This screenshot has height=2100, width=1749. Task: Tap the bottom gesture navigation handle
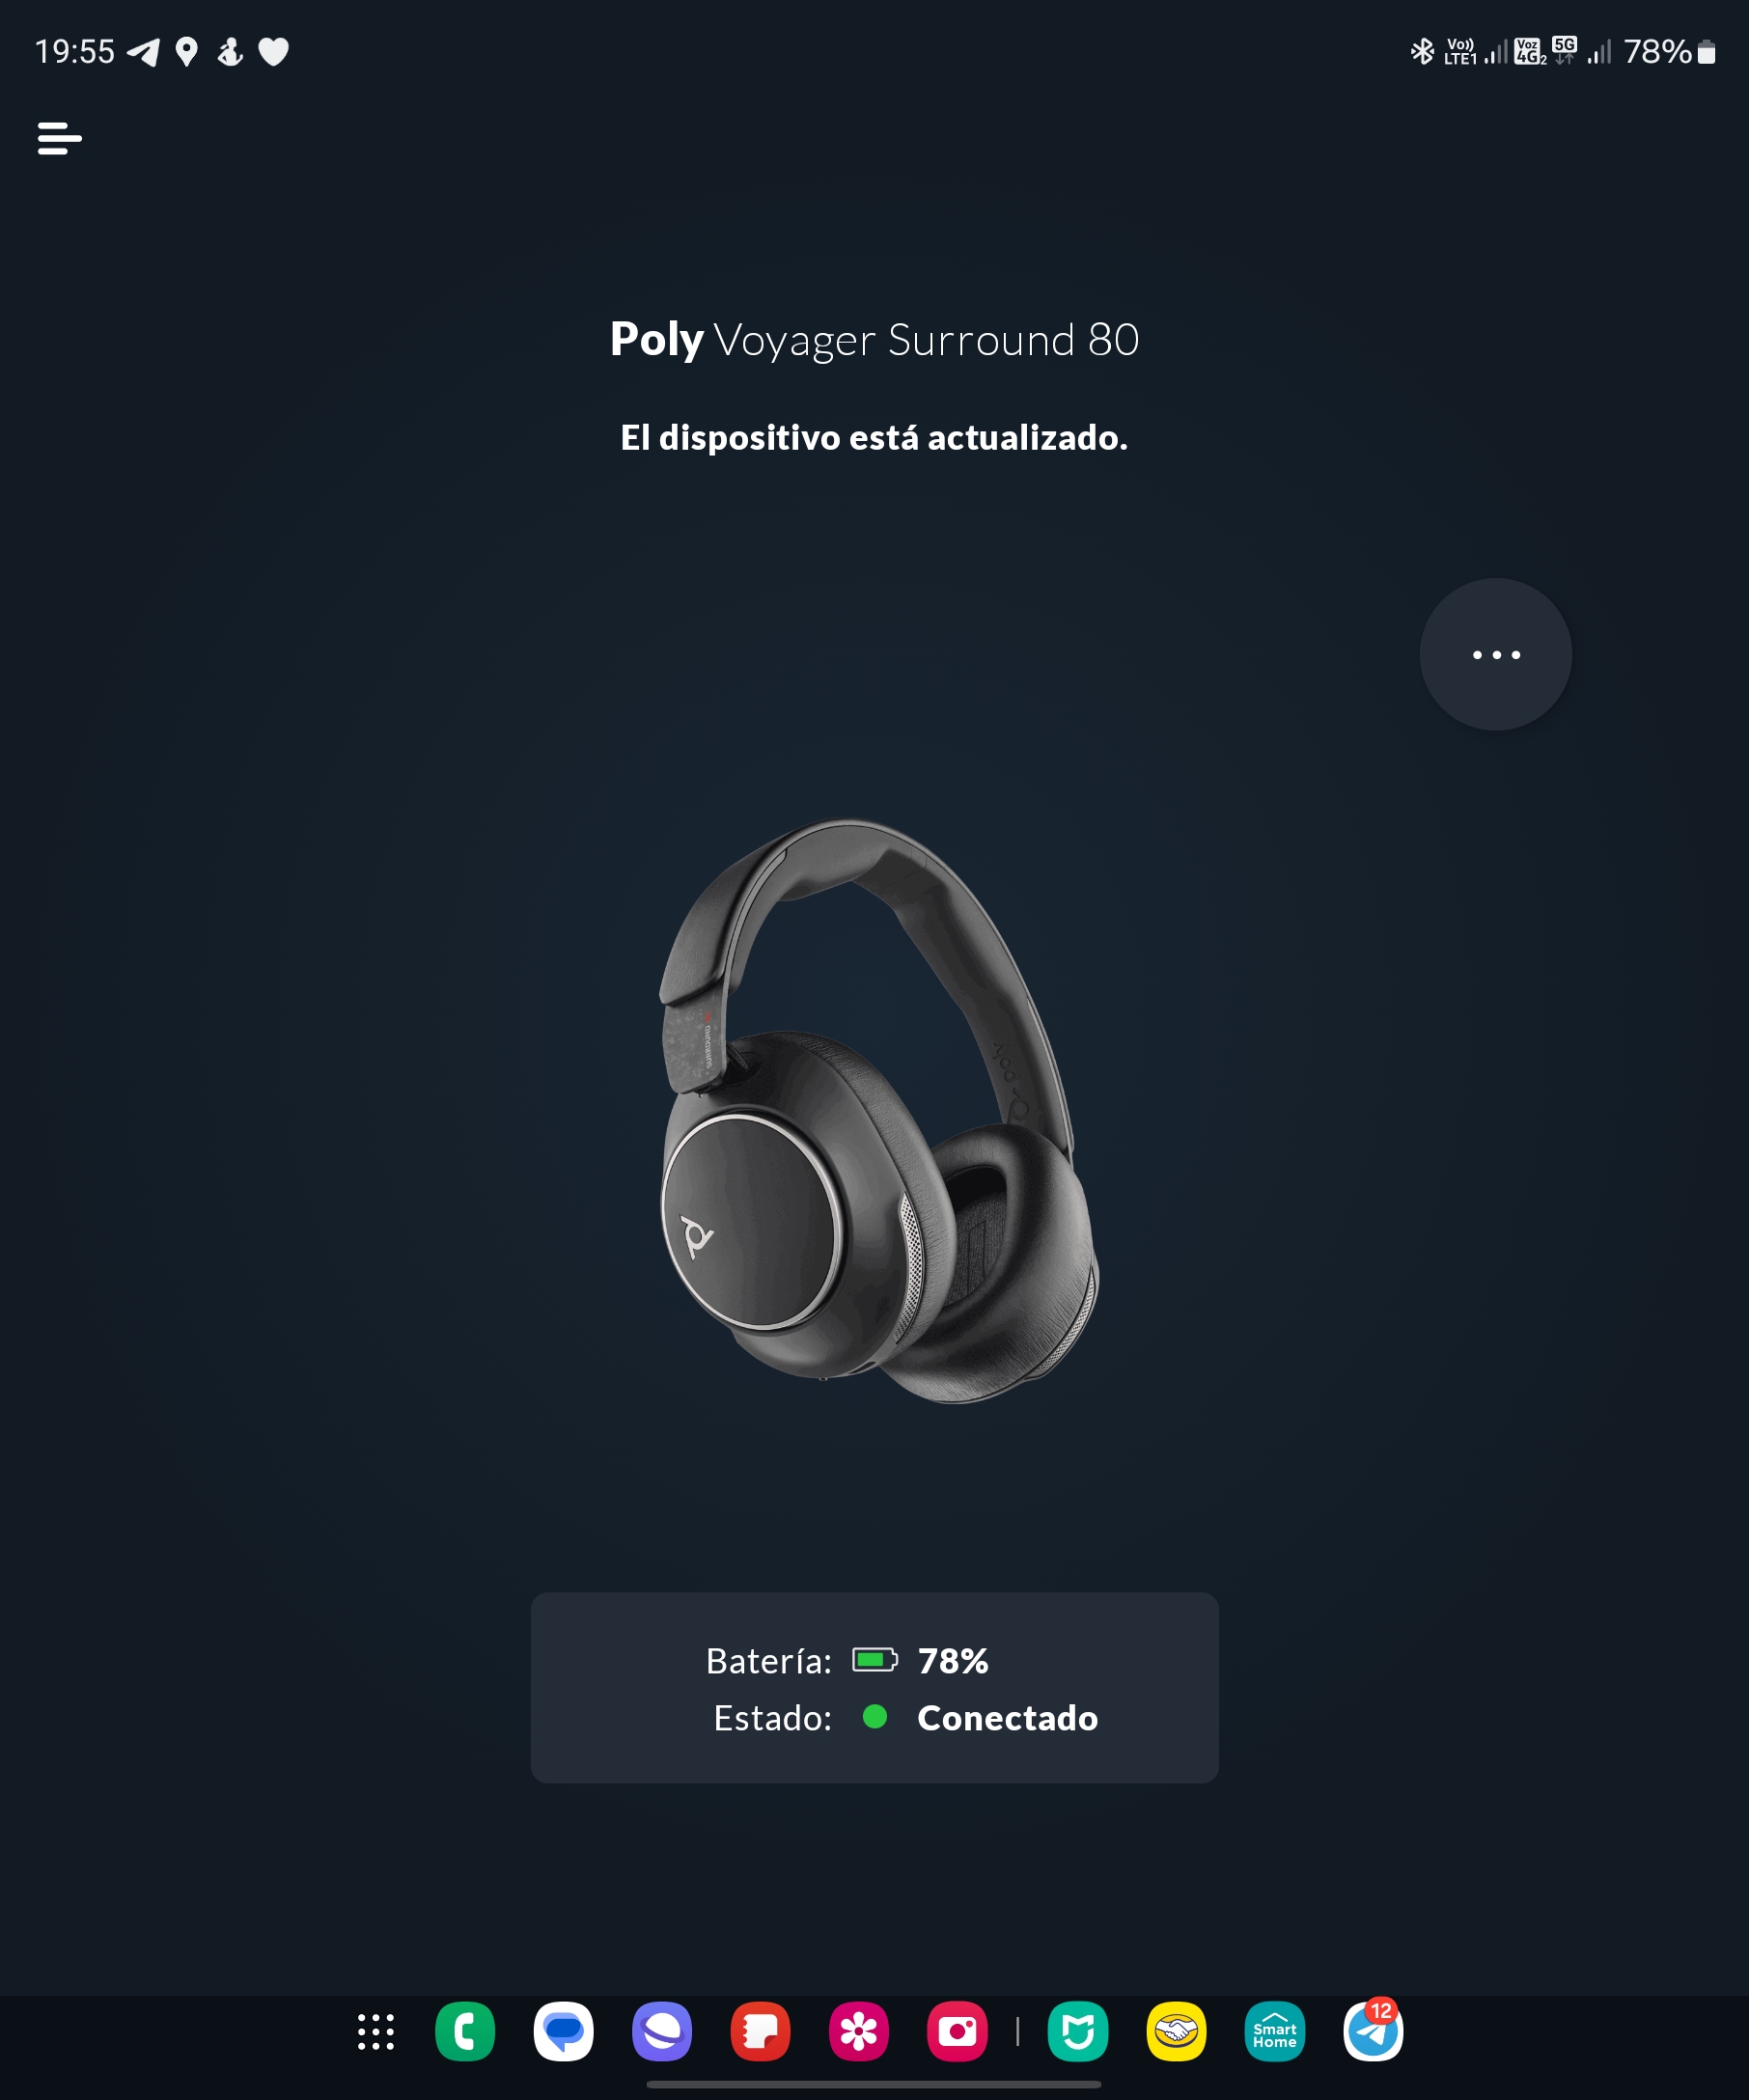[873, 2084]
